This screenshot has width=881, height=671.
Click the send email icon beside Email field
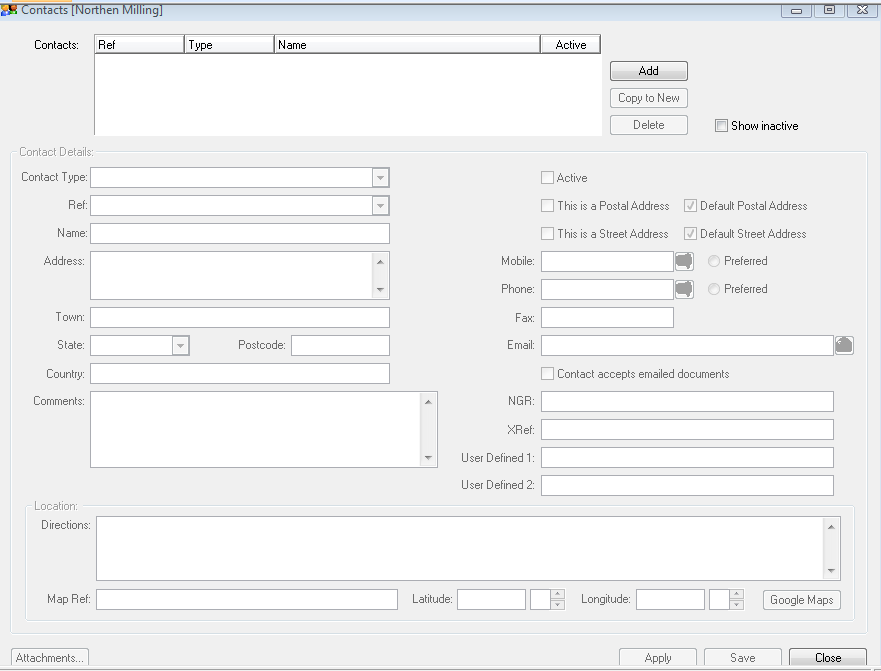[844, 345]
